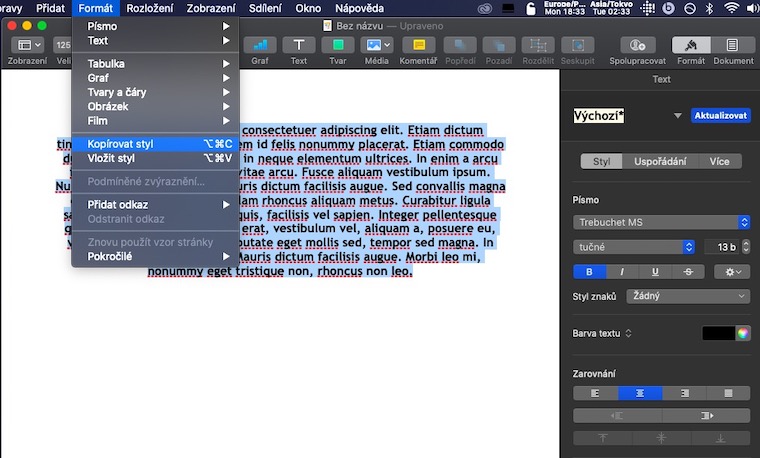Click the Graf chart toolbar icon
Screen dimensions: 760x458
point(260,45)
